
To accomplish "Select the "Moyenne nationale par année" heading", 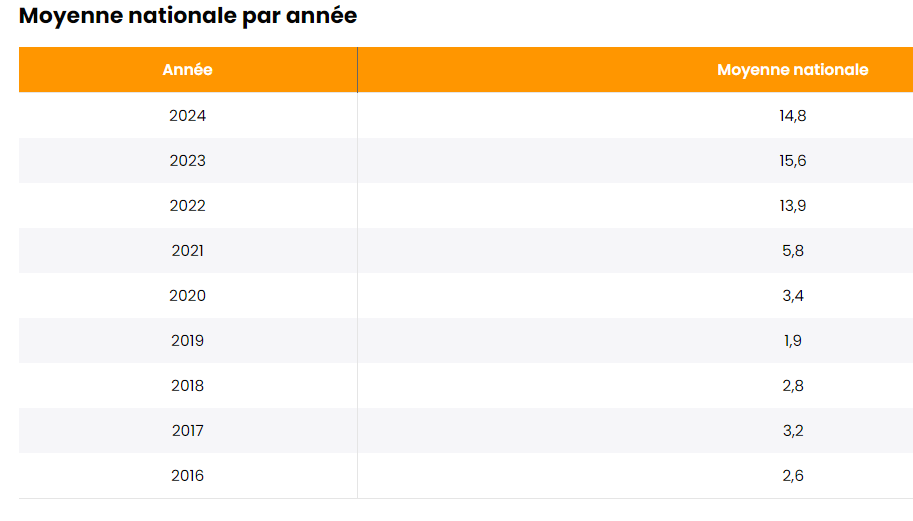I will (188, 16).
